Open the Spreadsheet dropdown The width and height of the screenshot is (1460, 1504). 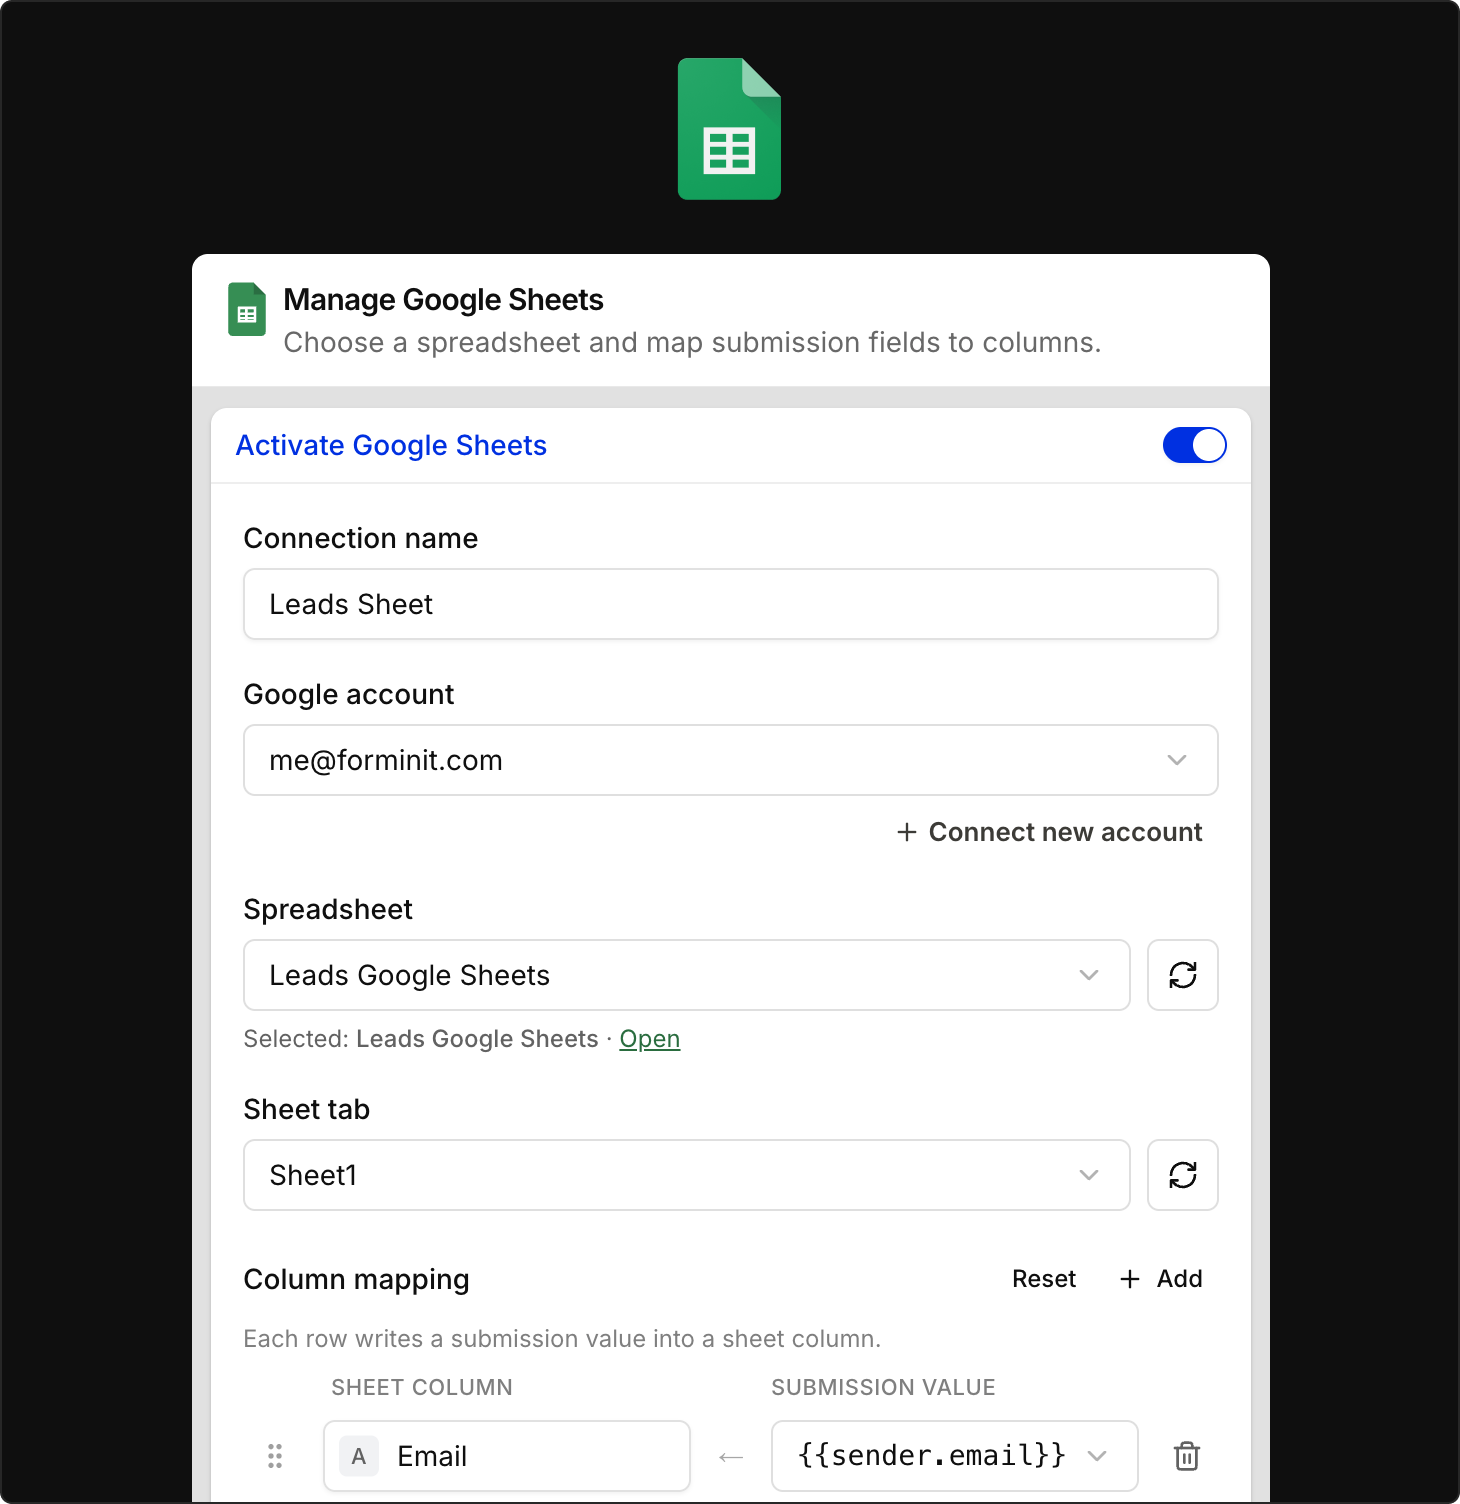[x=687, y=975]
